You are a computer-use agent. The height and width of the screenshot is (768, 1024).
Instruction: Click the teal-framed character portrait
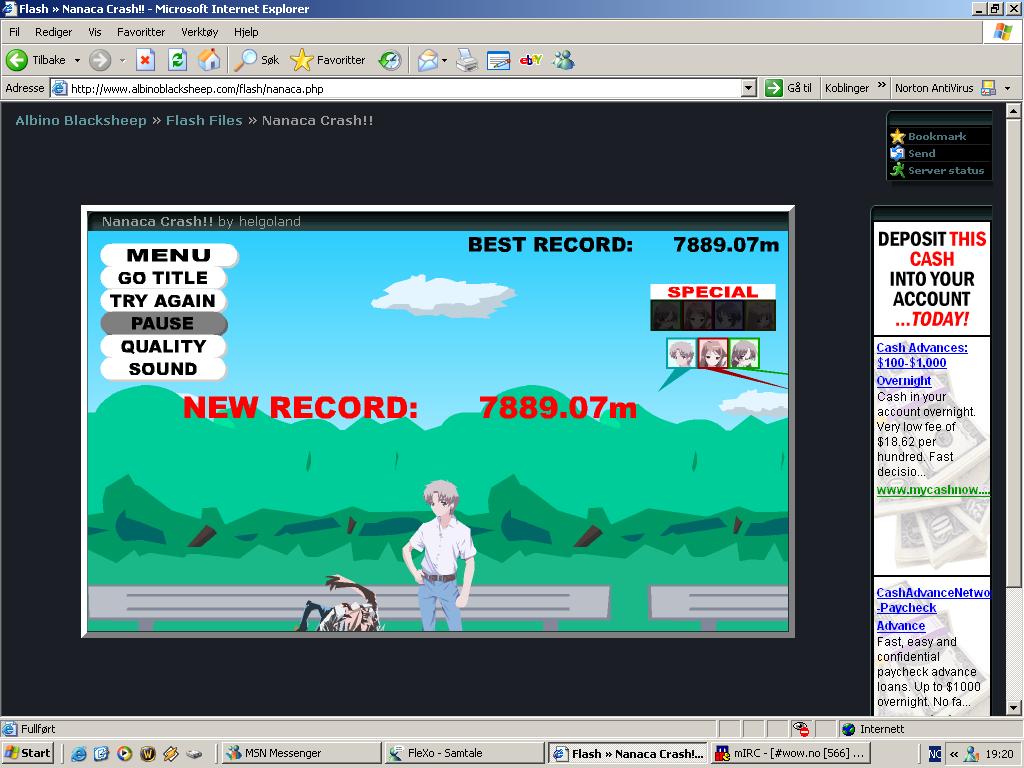(x=681, y=353)
